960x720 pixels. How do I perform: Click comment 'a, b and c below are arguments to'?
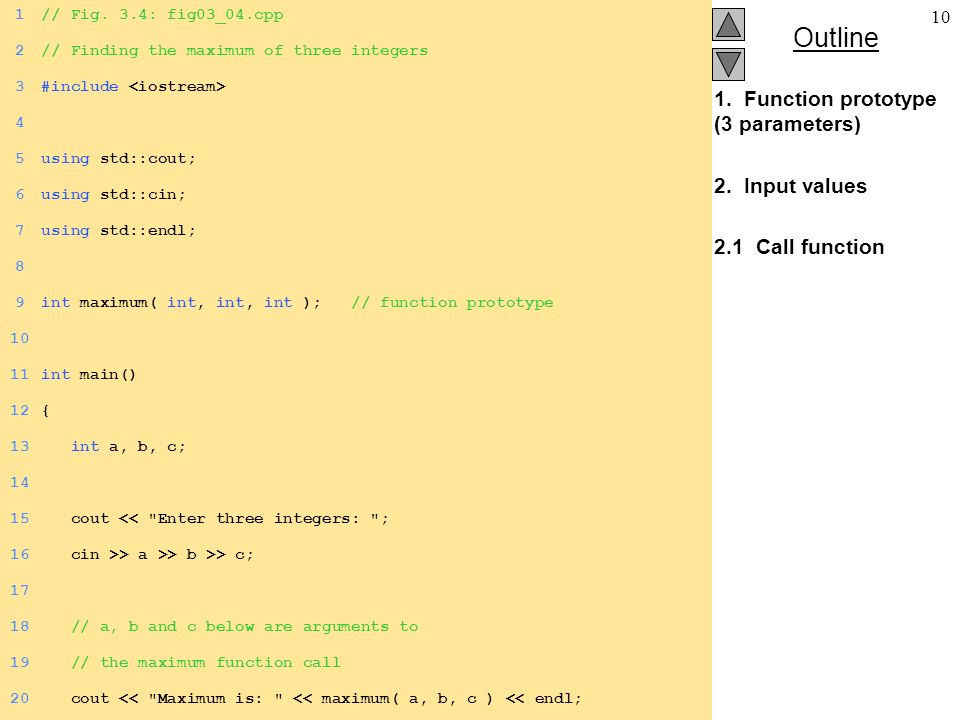pyautogui.click(x=245, y=626)
